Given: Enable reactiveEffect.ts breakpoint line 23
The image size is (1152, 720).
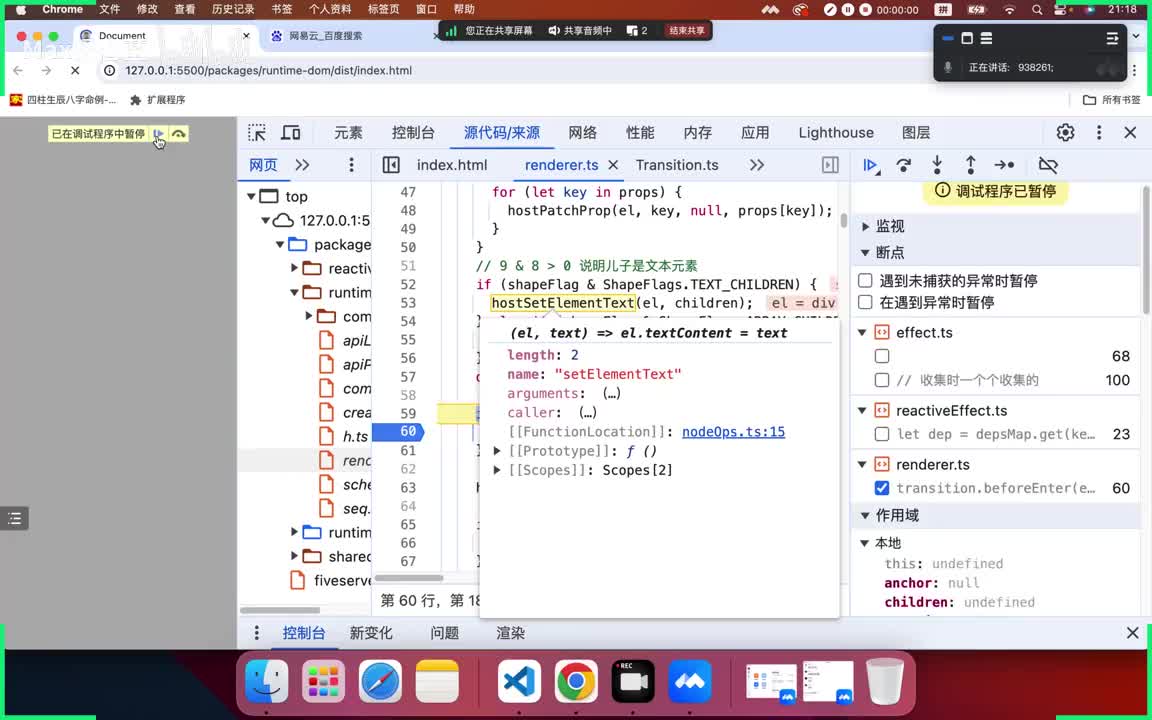Looking at the screenshot, I should [882, 434].
